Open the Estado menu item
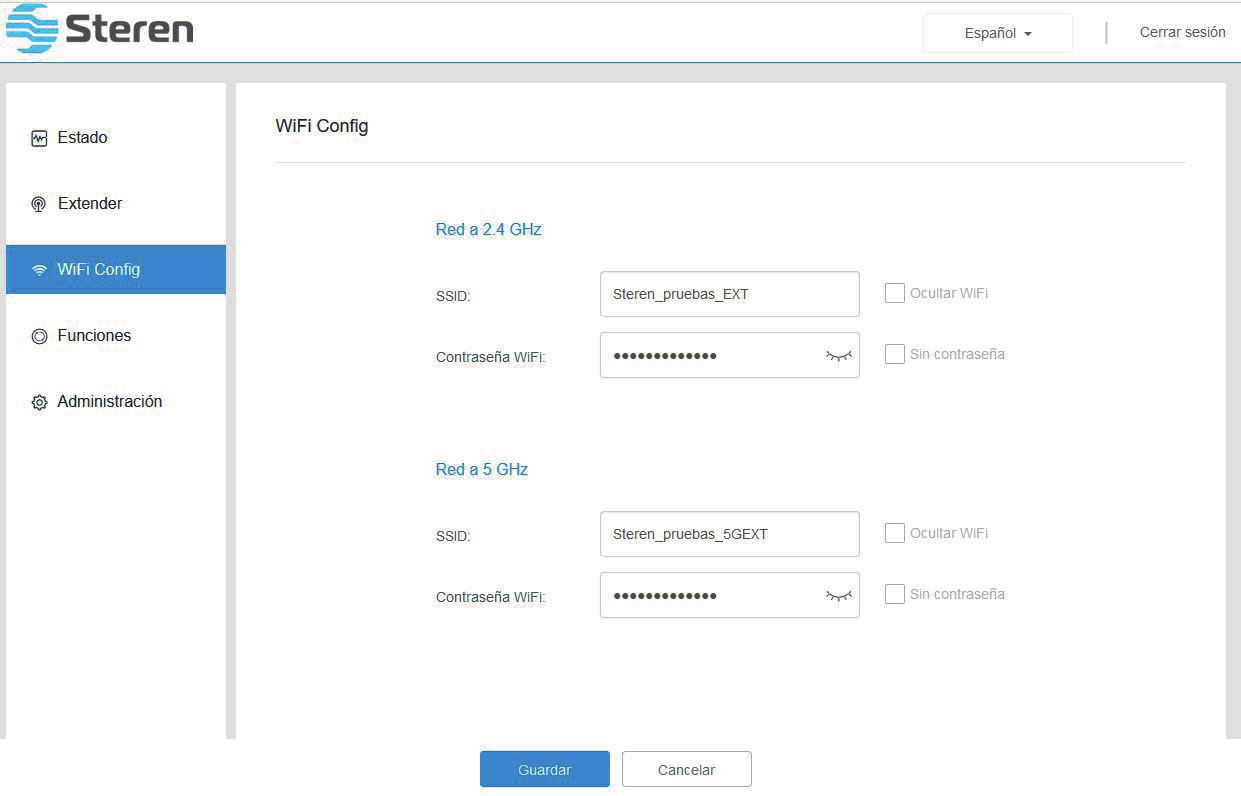1241x796 pixels. point(82,138)
